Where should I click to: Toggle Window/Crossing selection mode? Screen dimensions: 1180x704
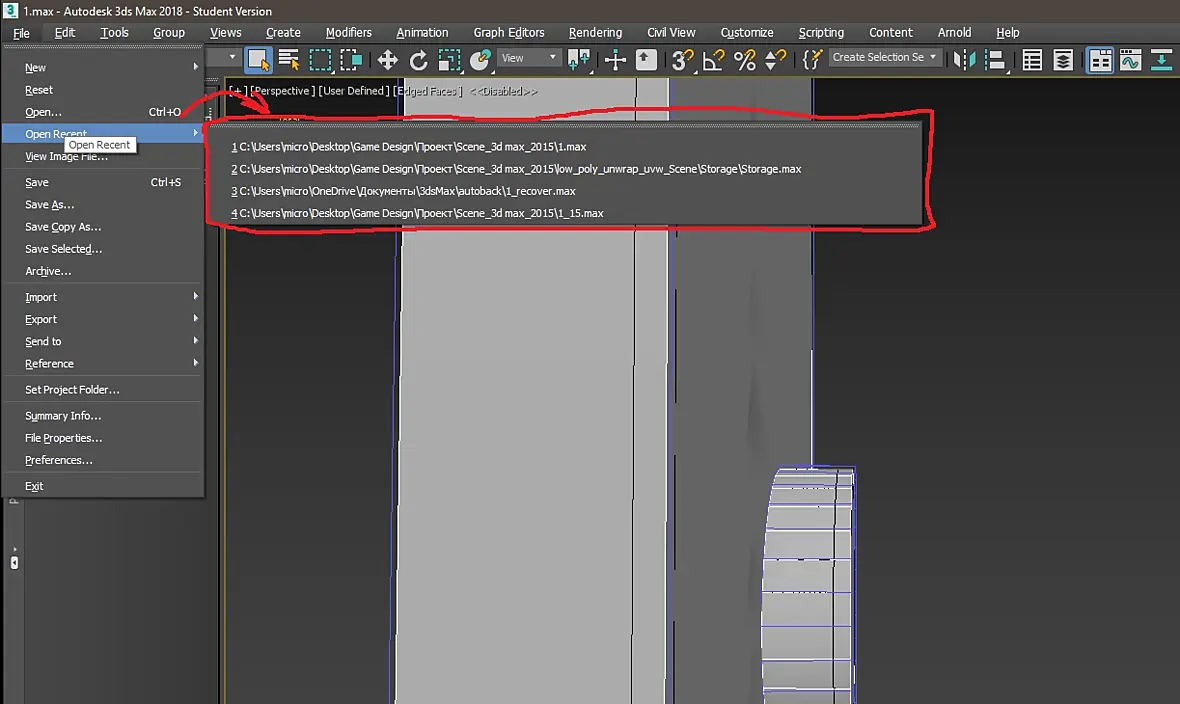click(351, 59)
